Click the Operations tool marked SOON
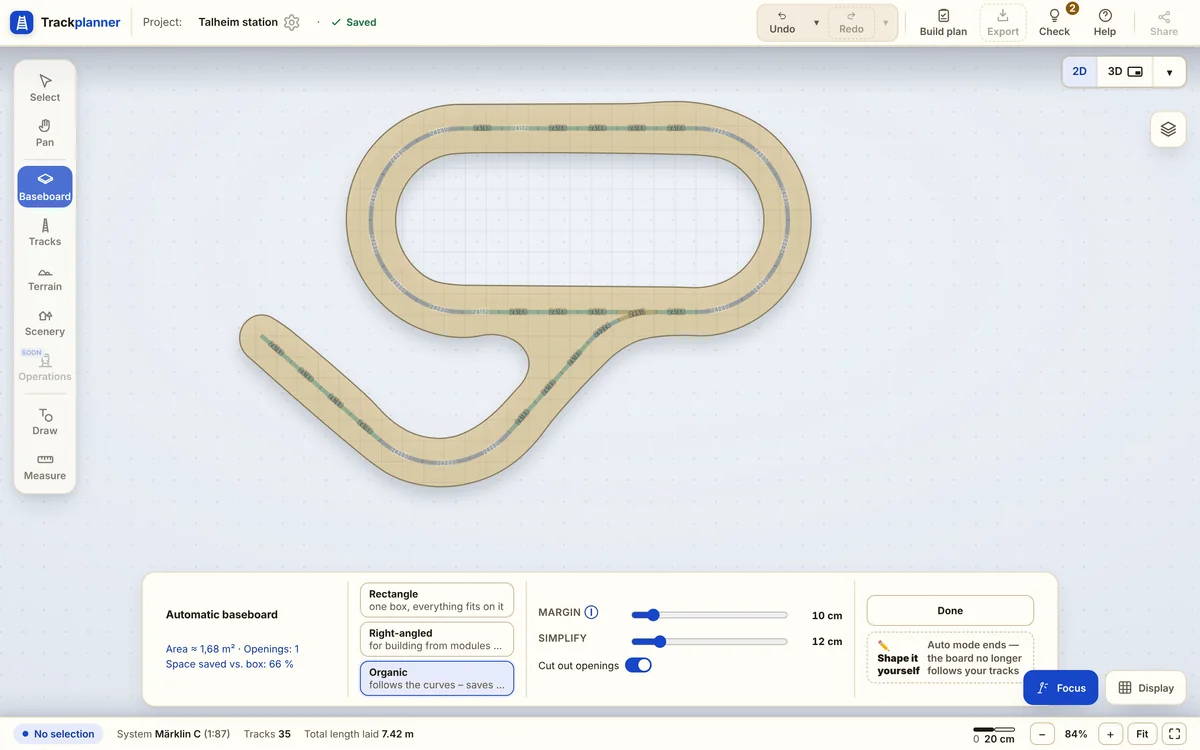The image size is (1200, 750). click(45, 367)
